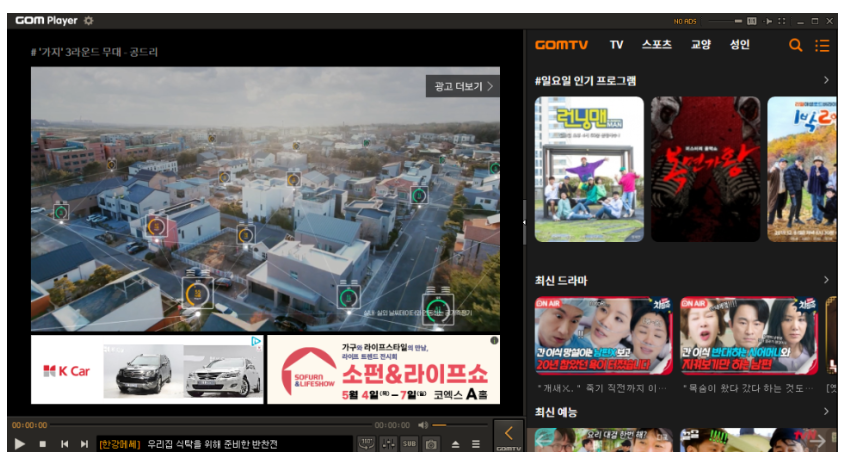Open GOM Player settings gear
Screen dimensions: 844x460
coord(89,20)
